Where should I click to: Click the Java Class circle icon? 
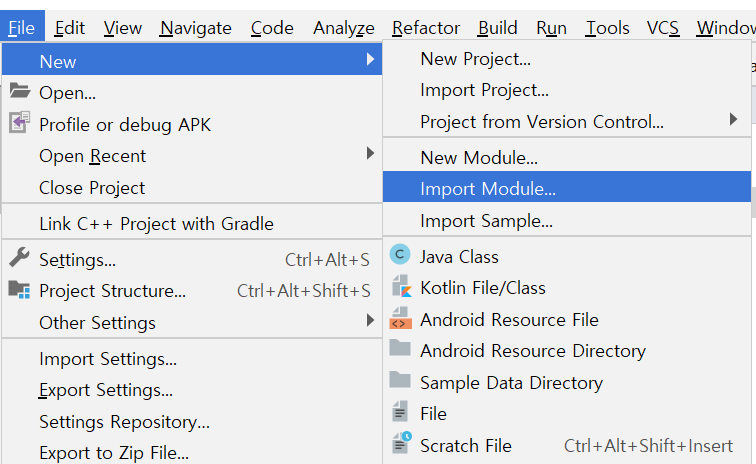click(x=400, y=254)
